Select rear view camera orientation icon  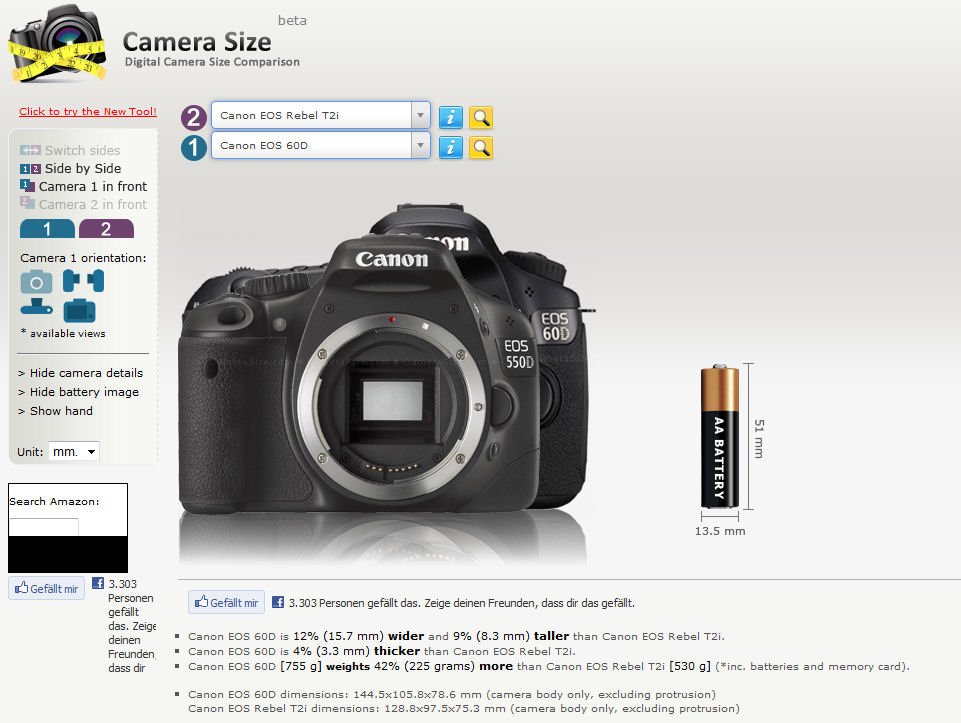tap(79, 311)
